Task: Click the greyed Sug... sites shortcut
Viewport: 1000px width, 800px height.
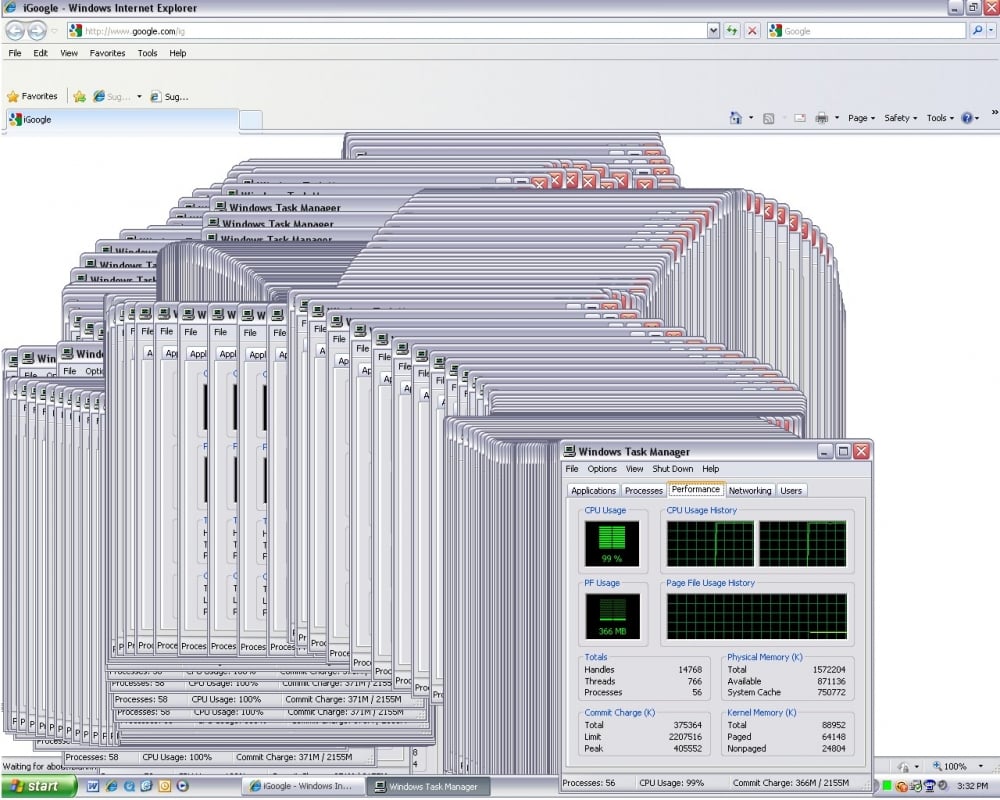Action: pos(112,96)
